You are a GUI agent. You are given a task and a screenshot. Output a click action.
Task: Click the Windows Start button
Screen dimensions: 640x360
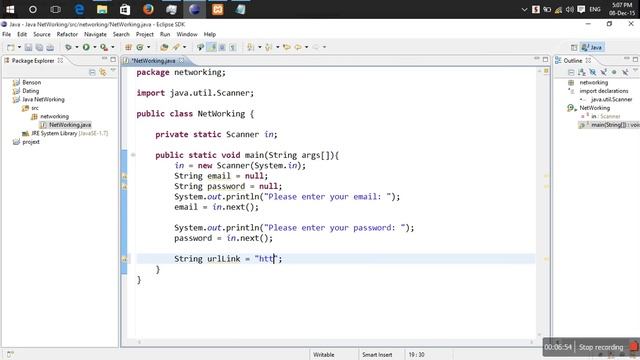(x=10, y=9)
